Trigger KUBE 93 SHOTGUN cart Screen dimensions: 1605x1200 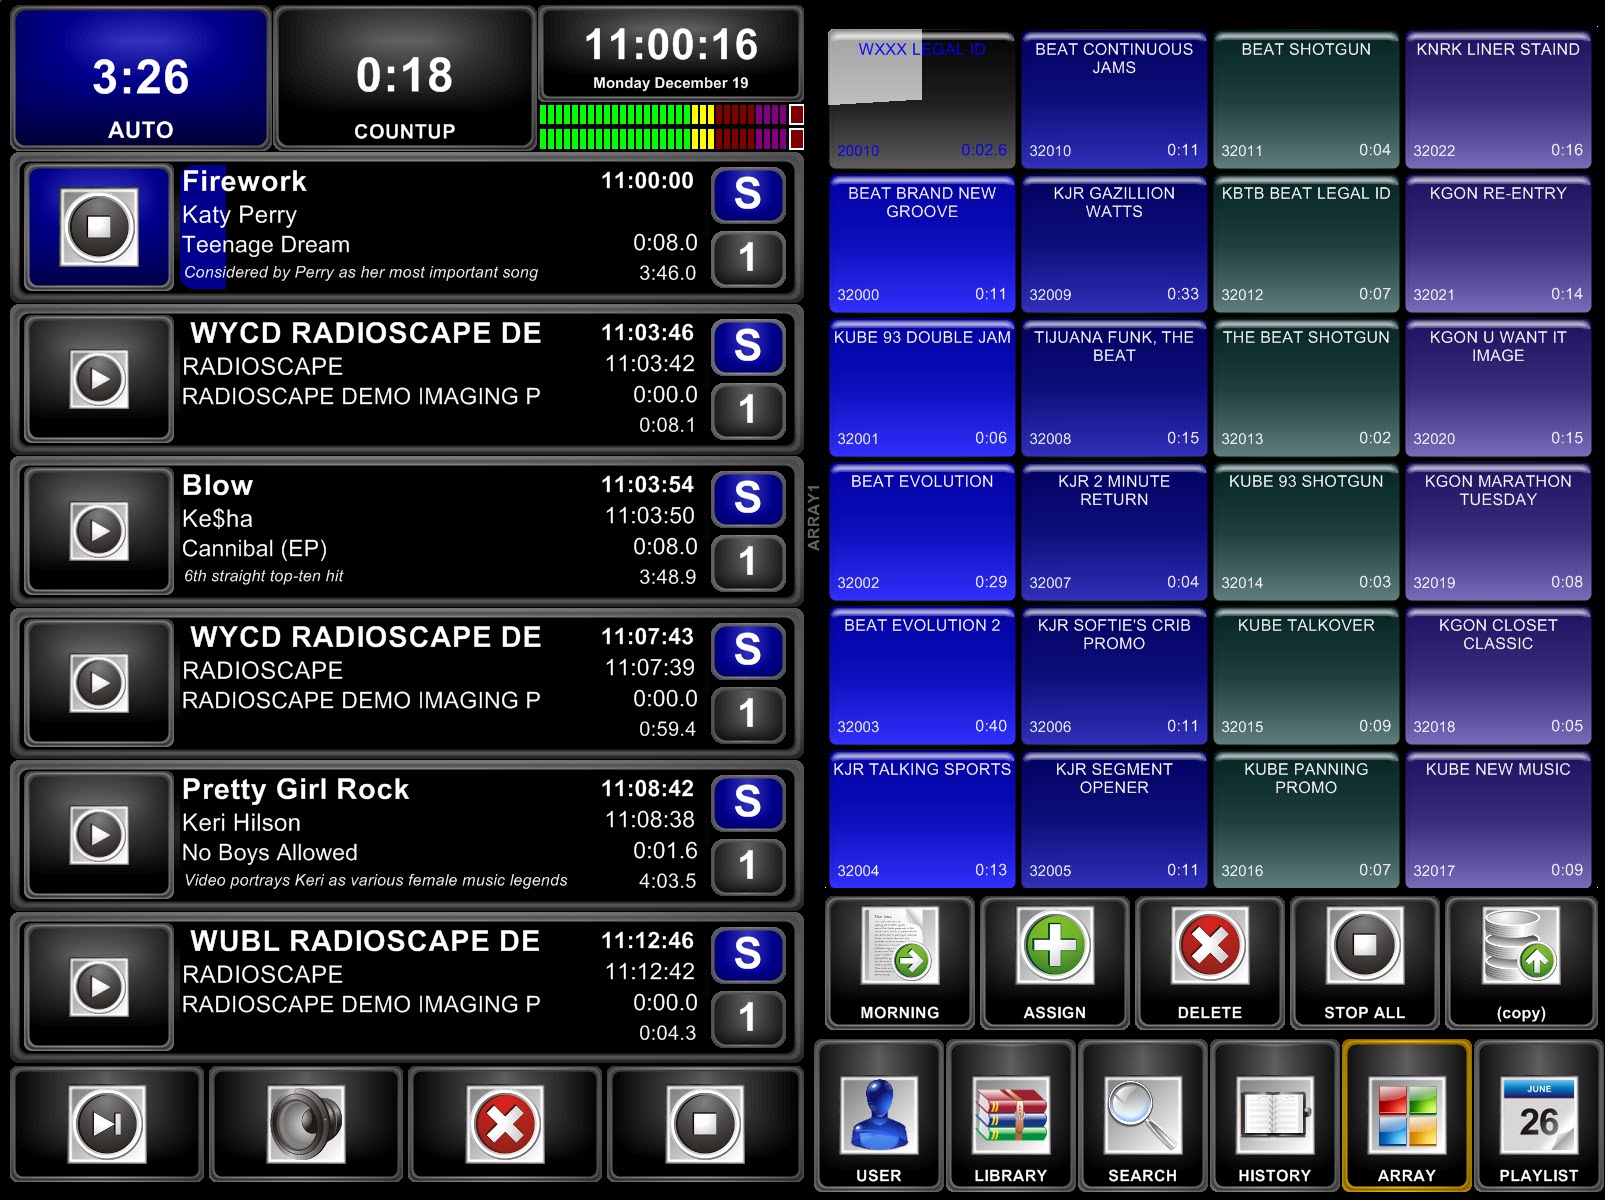pyautogui.click(x=1306, y=532)
